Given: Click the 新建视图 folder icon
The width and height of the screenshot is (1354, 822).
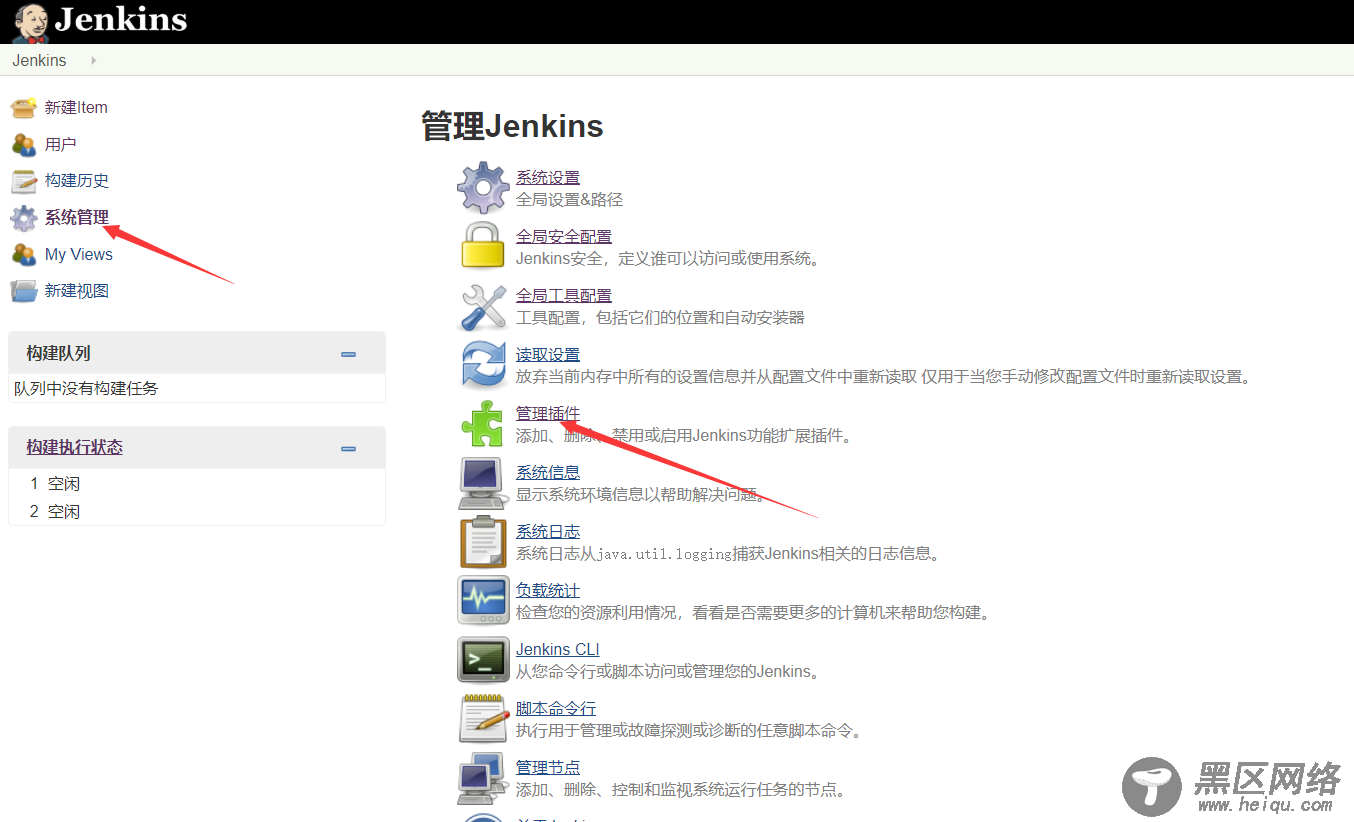Looking at the screenshot, I should pyautogui.click(x=24, y=291).
